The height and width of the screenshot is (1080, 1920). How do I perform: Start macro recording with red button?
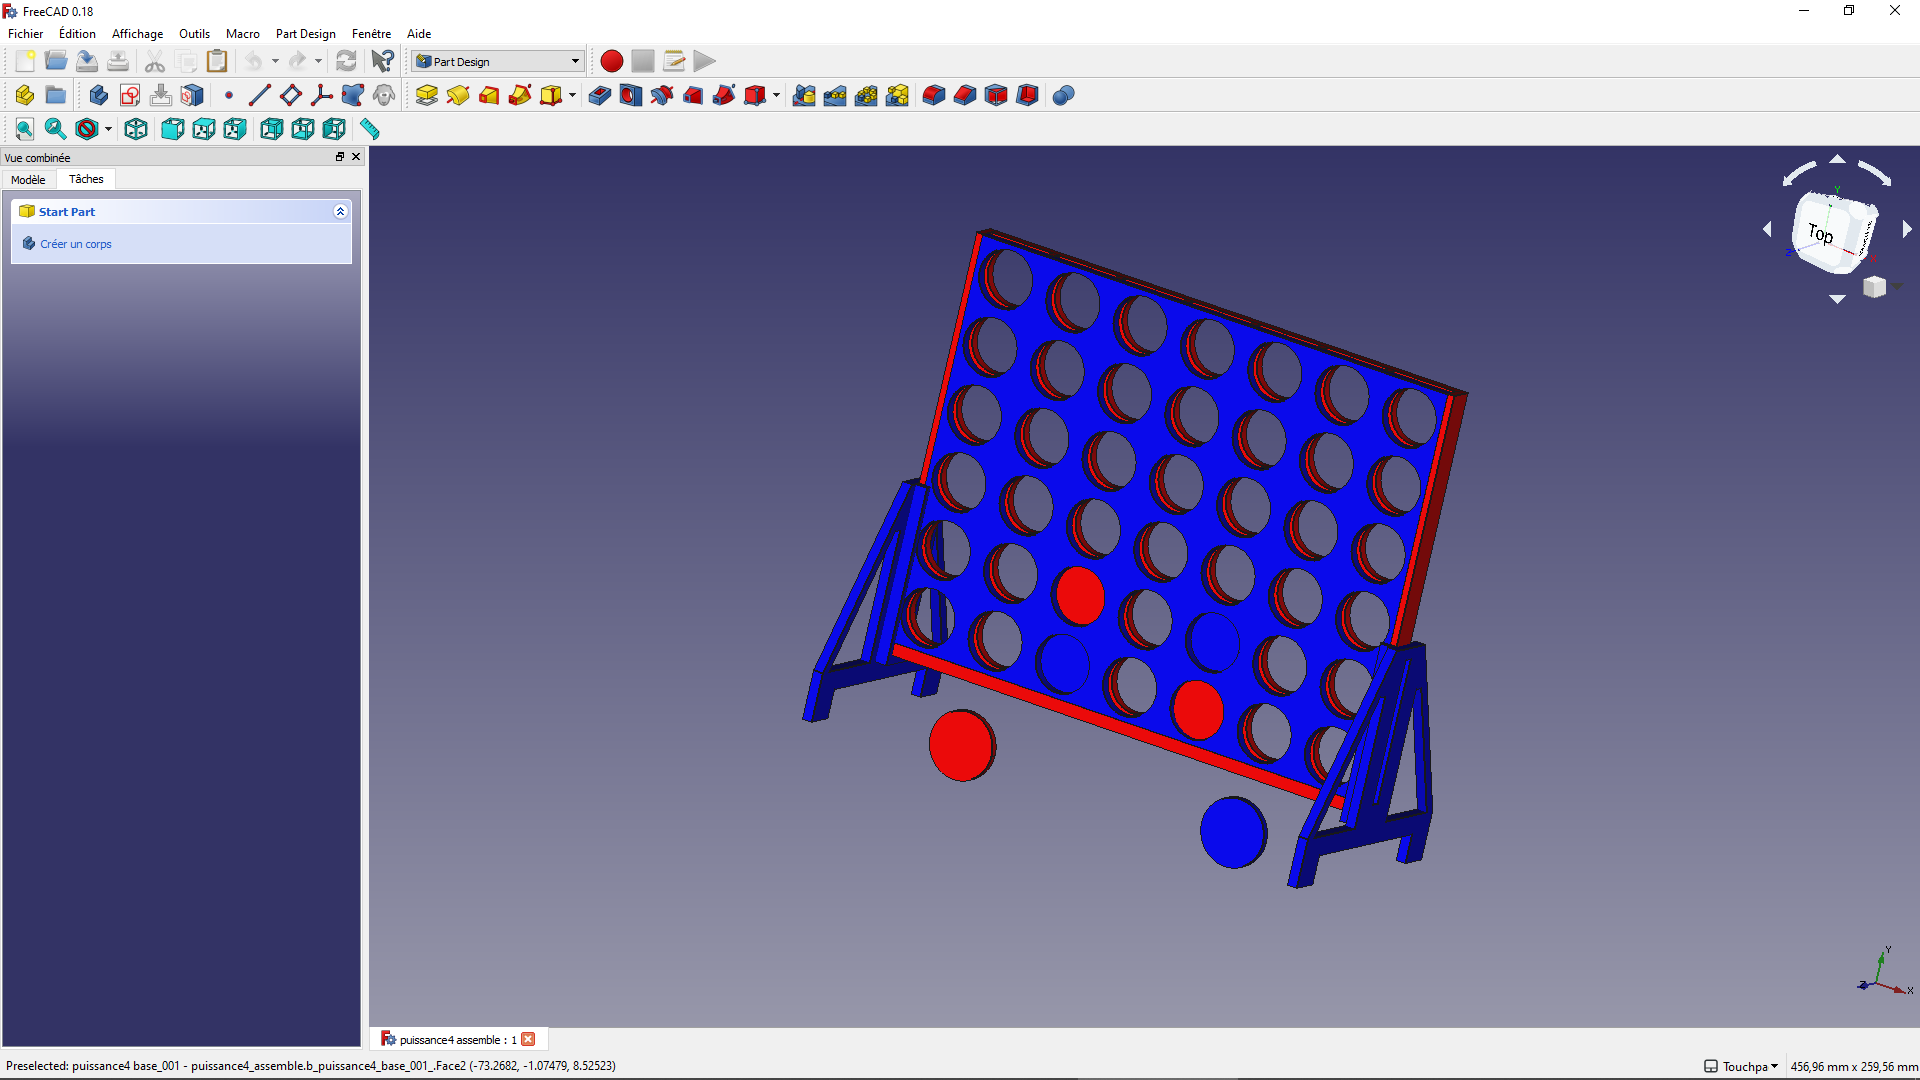point(612,61)
